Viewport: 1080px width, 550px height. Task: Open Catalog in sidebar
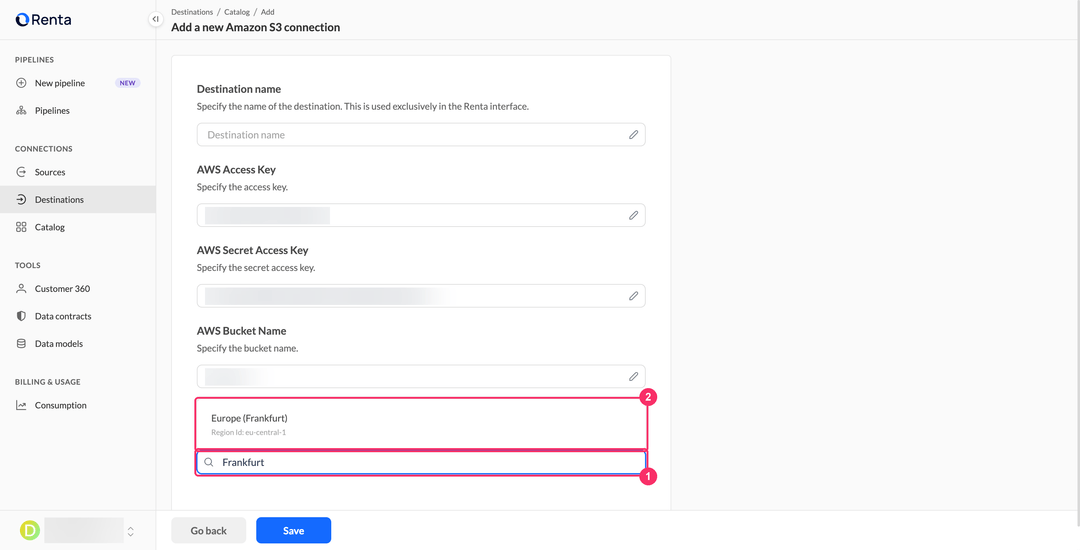tap(78, 227)
